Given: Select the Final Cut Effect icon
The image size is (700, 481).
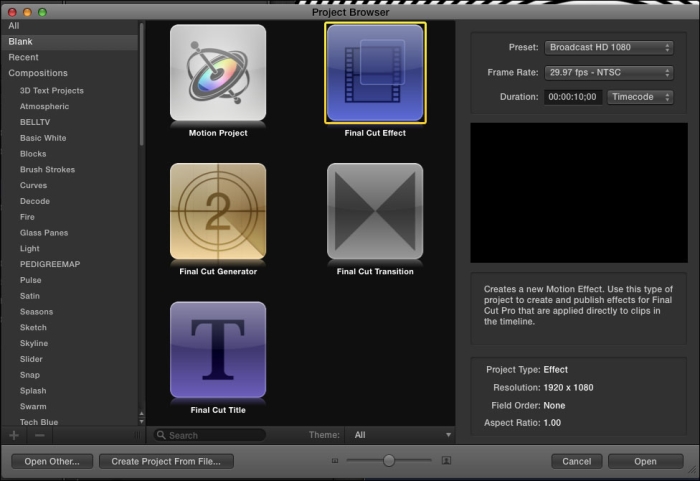Looking at the screenshot, I should coord(375,73).
